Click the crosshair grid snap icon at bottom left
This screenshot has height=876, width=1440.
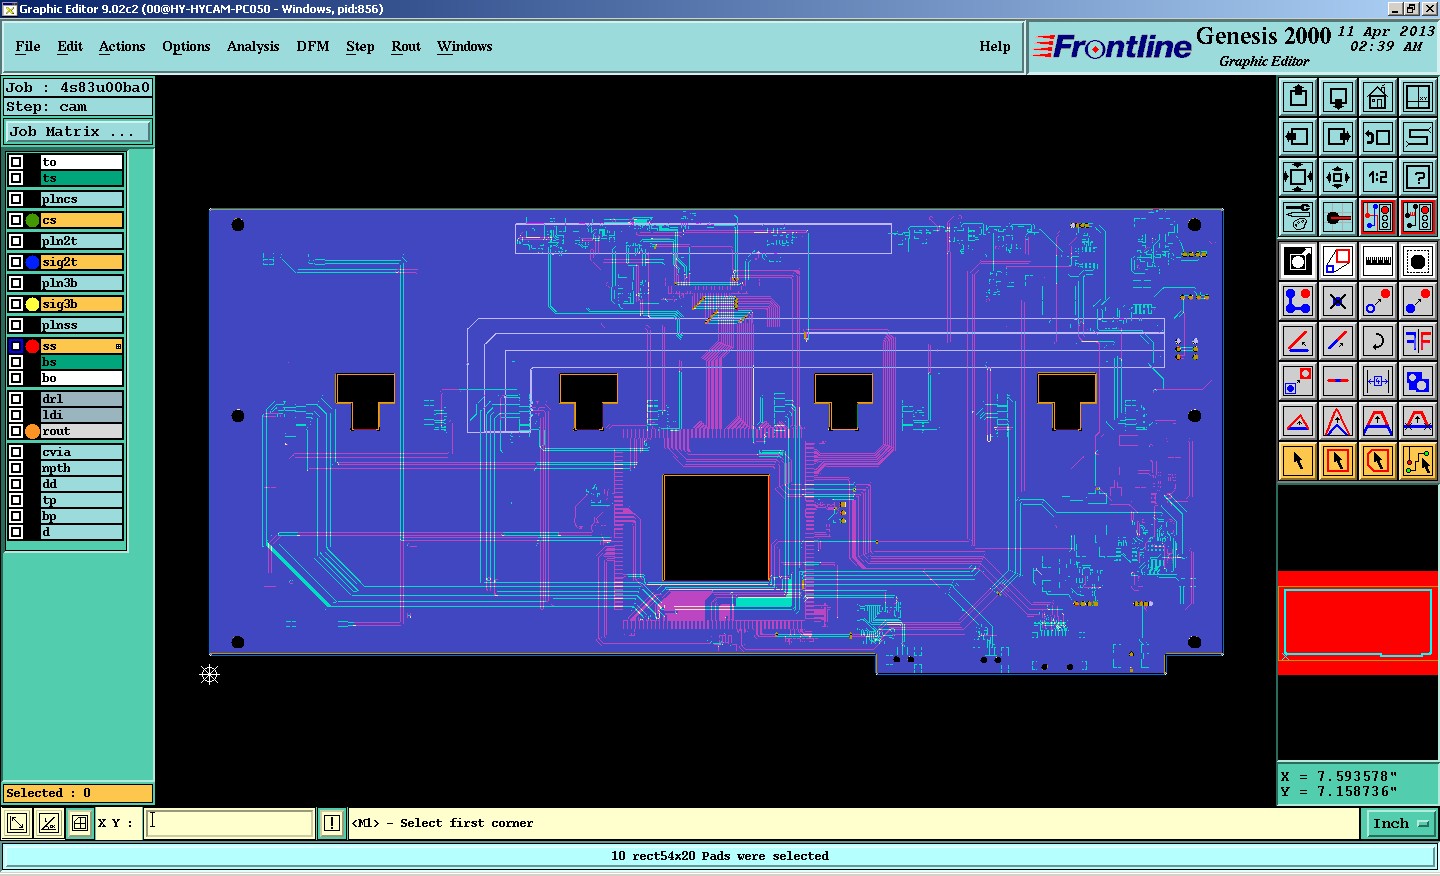pos(80,823)
